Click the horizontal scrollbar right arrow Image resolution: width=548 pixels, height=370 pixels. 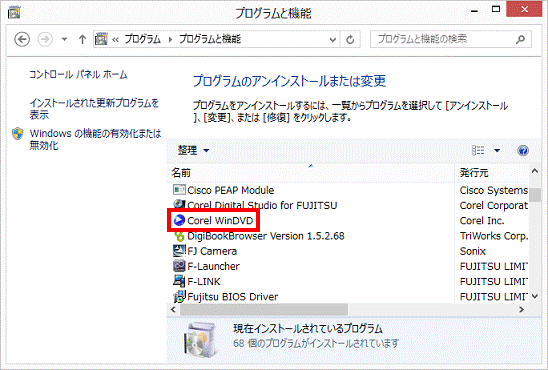pyautogui.click(x=522, y=310)
